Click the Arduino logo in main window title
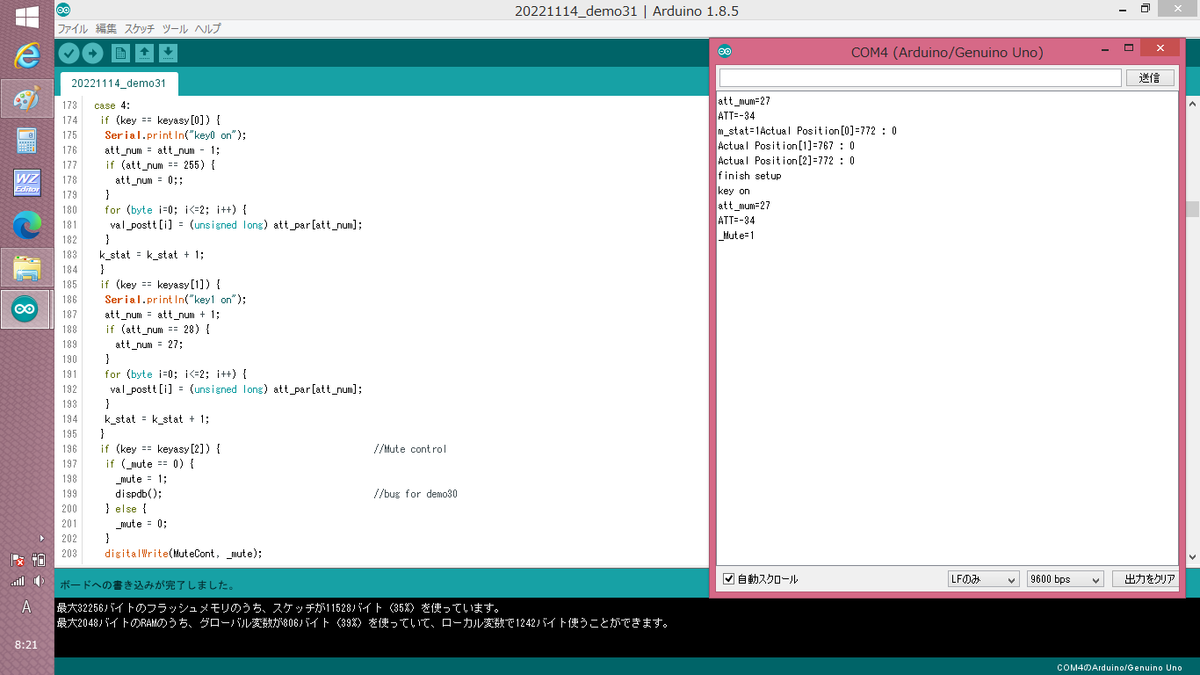This screenshot has height=675, width=1200. point(64,10)
